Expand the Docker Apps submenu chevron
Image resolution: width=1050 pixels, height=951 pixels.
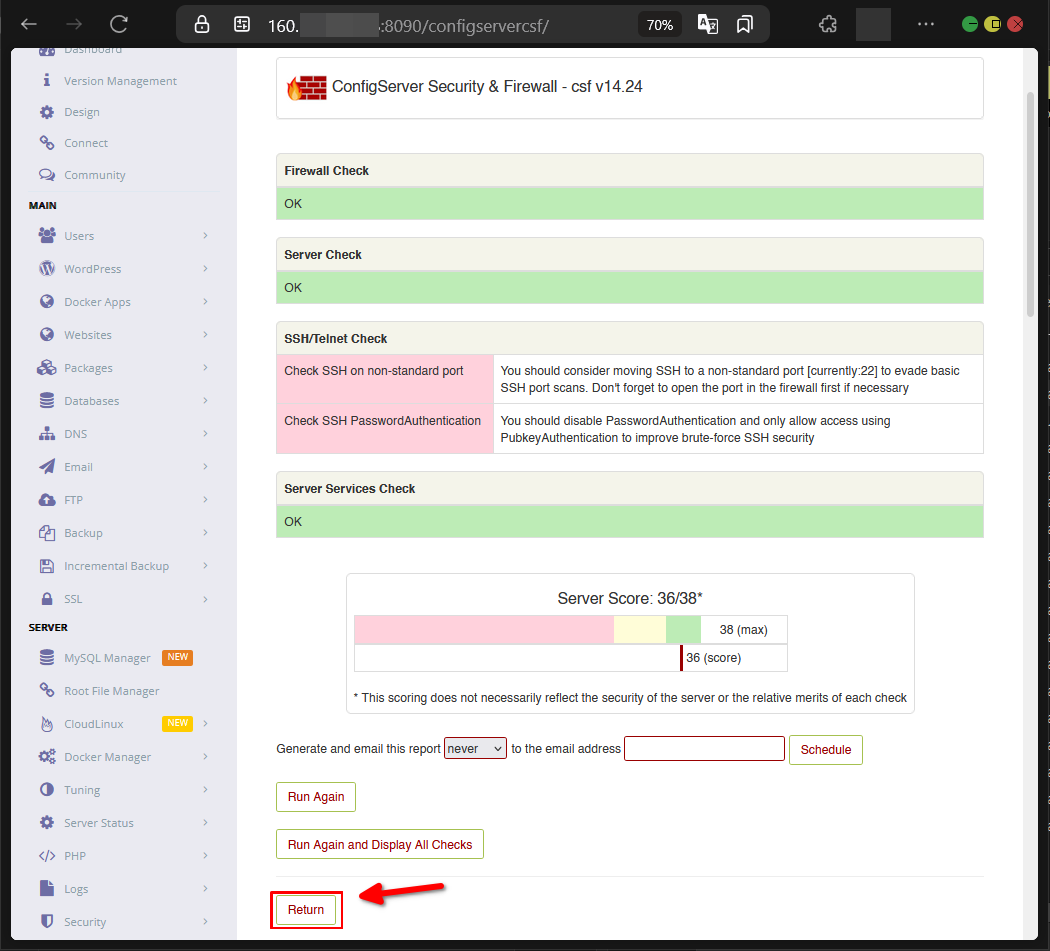point(206,301)
